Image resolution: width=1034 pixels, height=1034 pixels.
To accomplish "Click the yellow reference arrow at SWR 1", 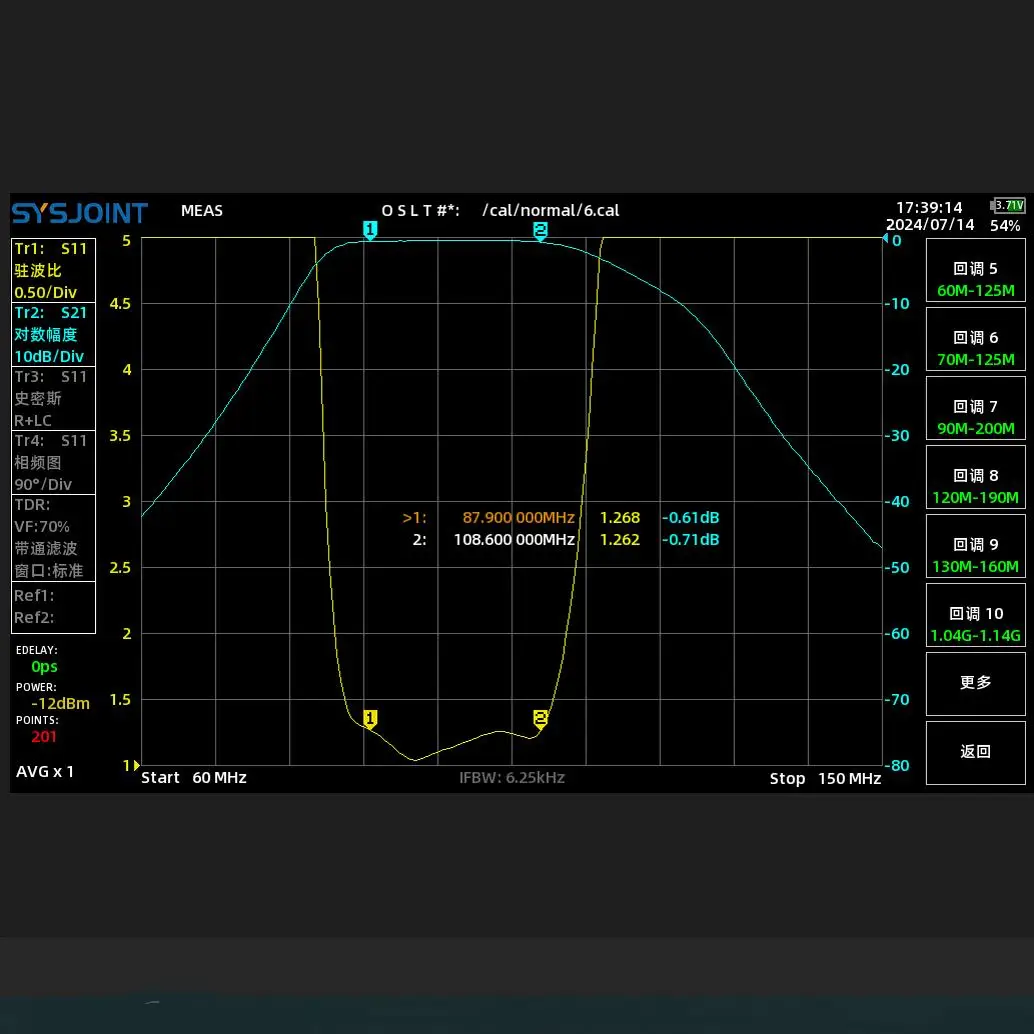I will tap(136, 766).
